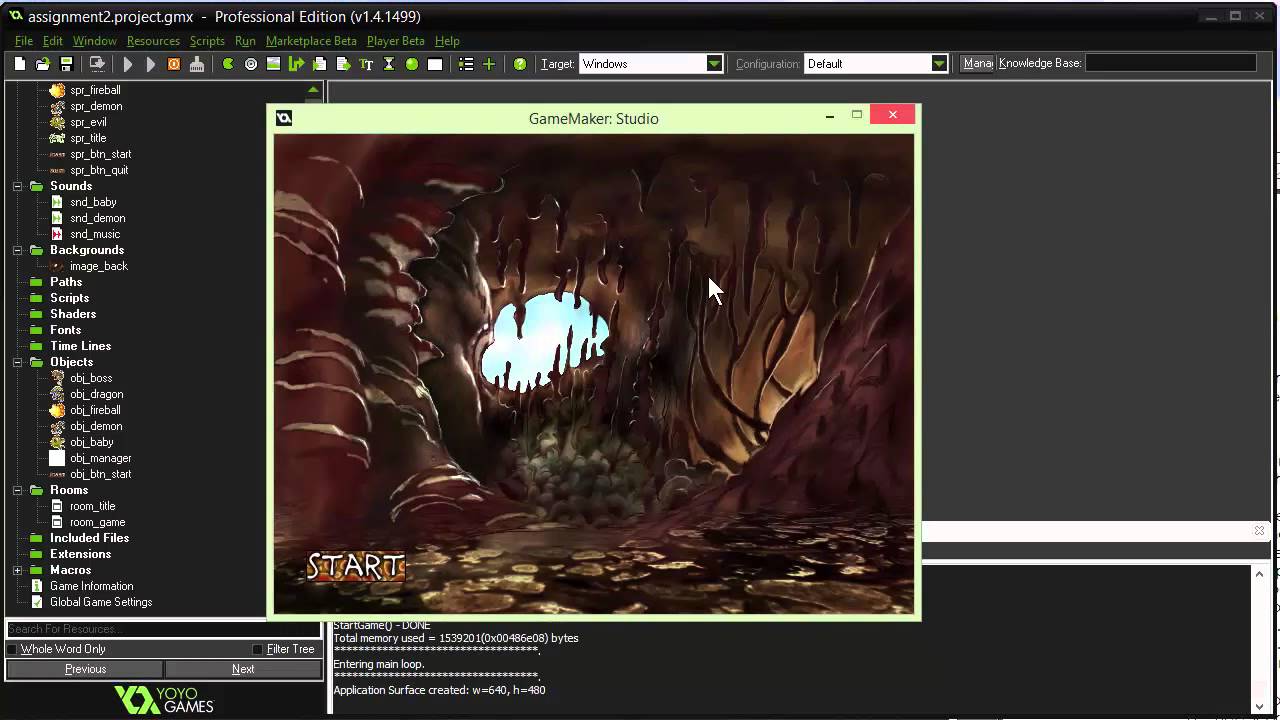This screenshot has width=1280, height=720.
Task: Create a background with the picture icon
Action: 273,64
